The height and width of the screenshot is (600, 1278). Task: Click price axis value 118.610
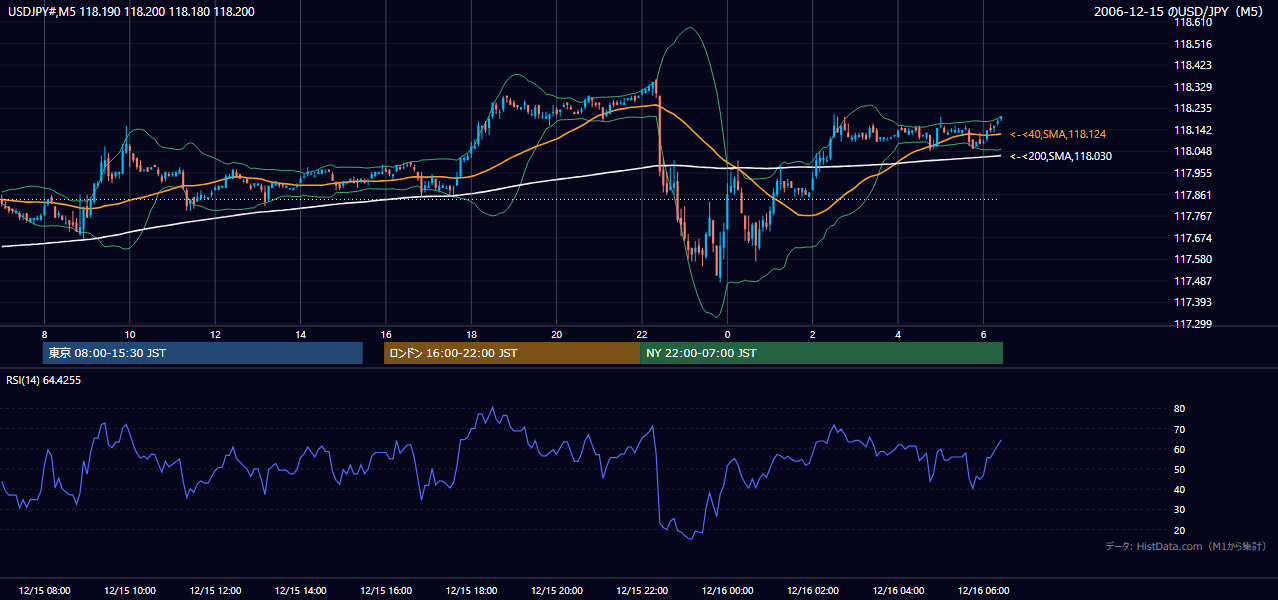1192,22
